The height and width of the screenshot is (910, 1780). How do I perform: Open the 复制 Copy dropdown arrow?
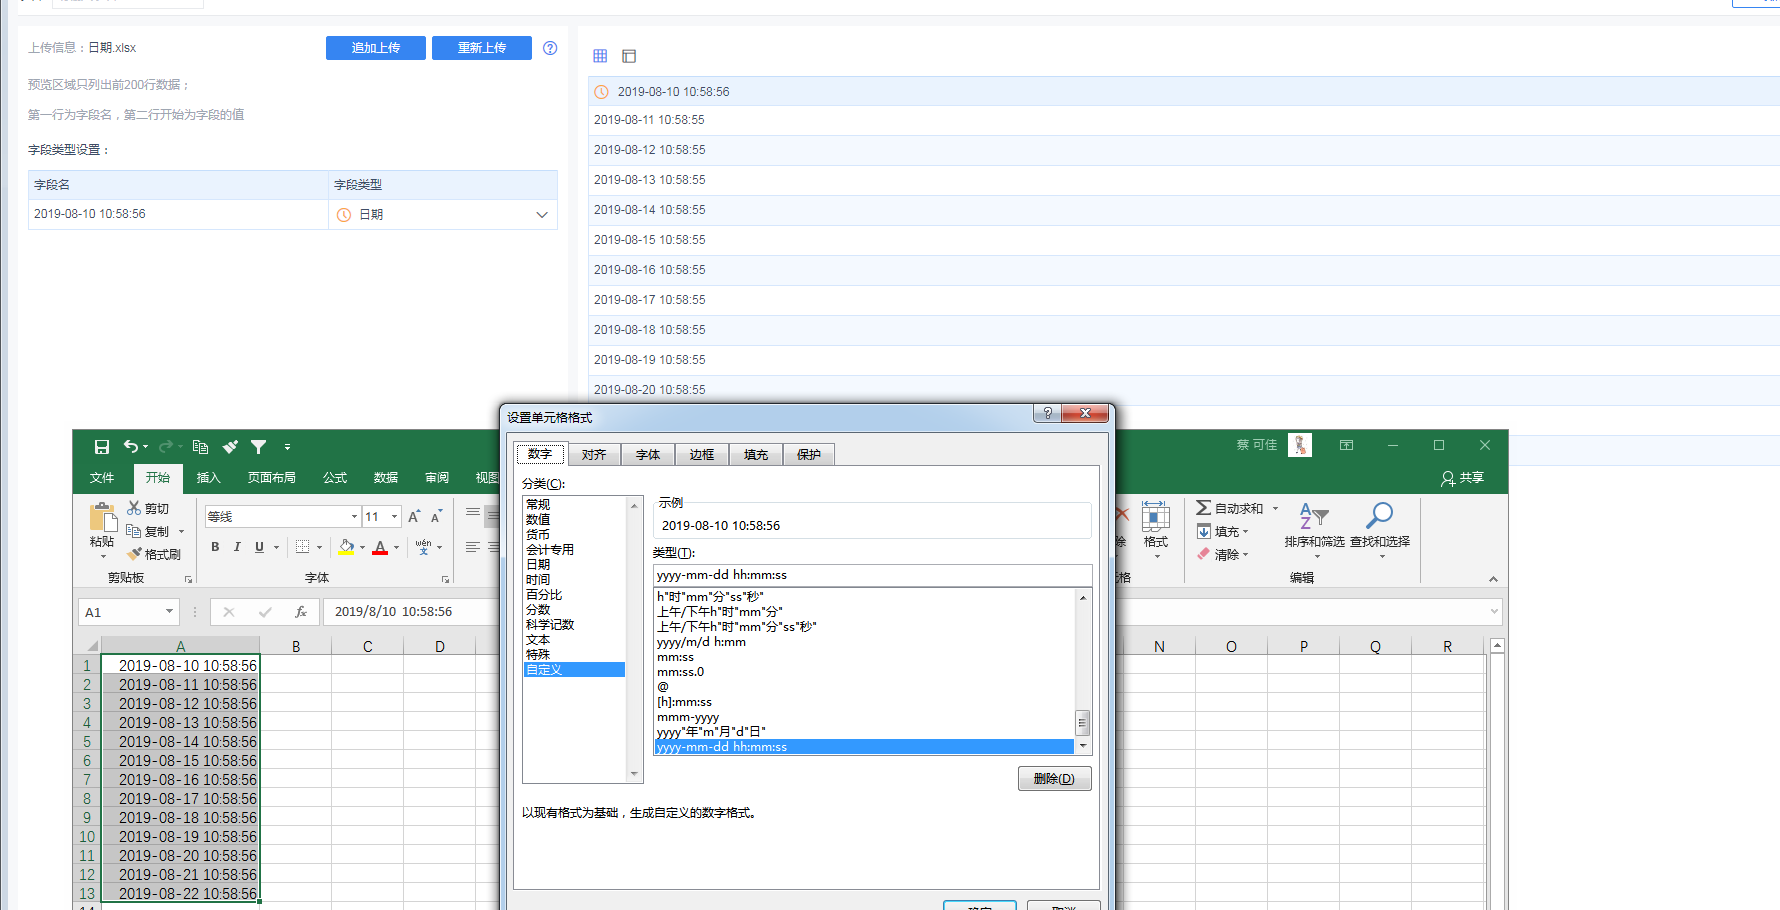point(182,532)
